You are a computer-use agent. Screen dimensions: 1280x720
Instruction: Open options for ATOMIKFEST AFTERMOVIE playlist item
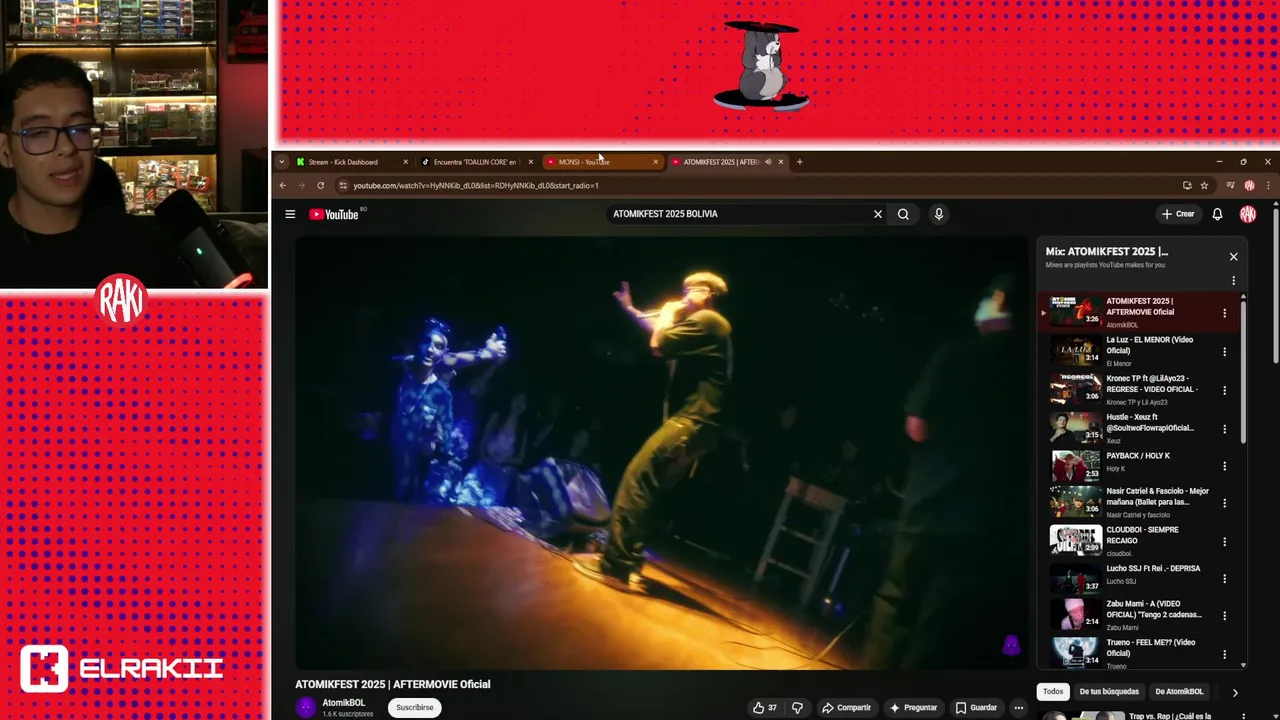1224,313
